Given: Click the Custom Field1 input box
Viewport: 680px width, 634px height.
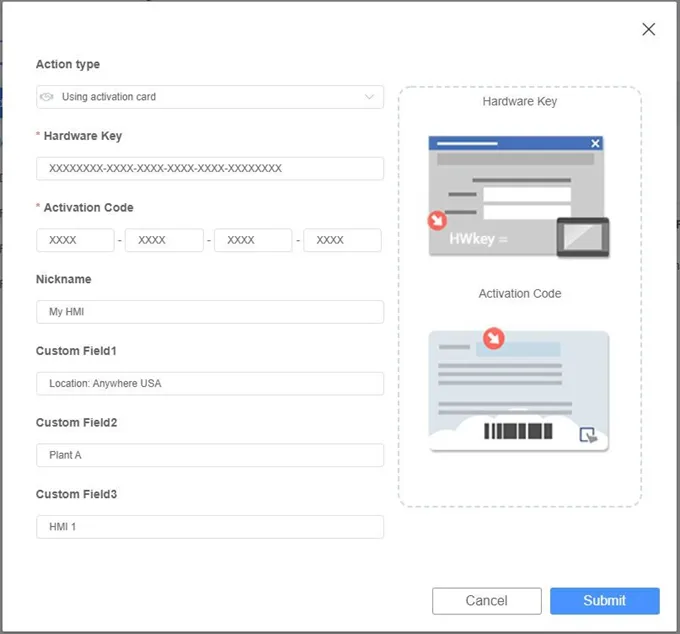Looking at the screenshot, I should 210,383.
